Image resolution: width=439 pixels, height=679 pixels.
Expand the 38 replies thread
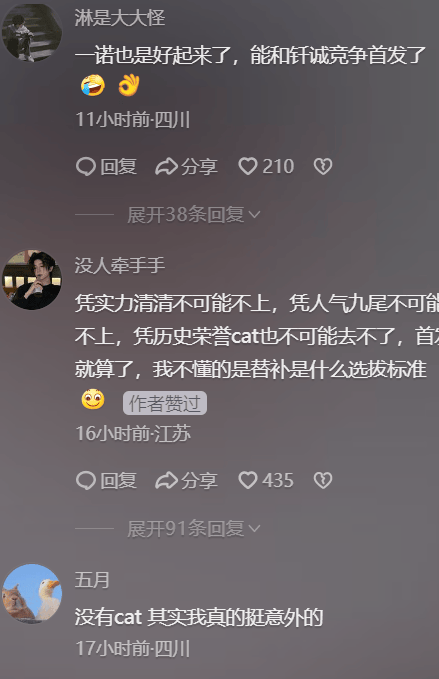[194, 214]
